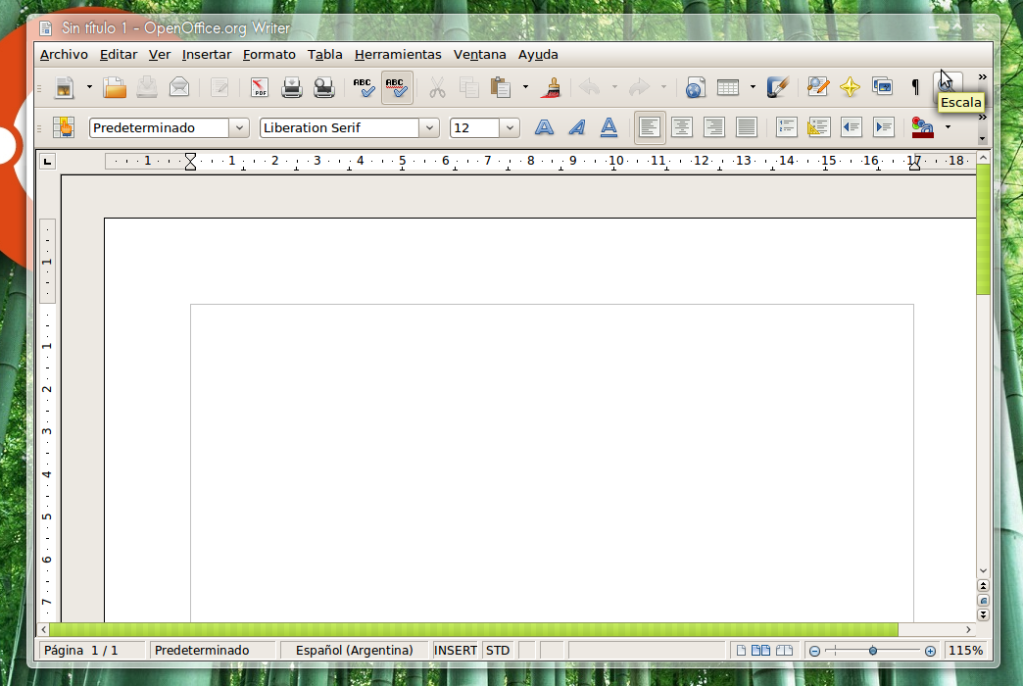Justify the text
1023x686 pixels.
click(746, 127)
